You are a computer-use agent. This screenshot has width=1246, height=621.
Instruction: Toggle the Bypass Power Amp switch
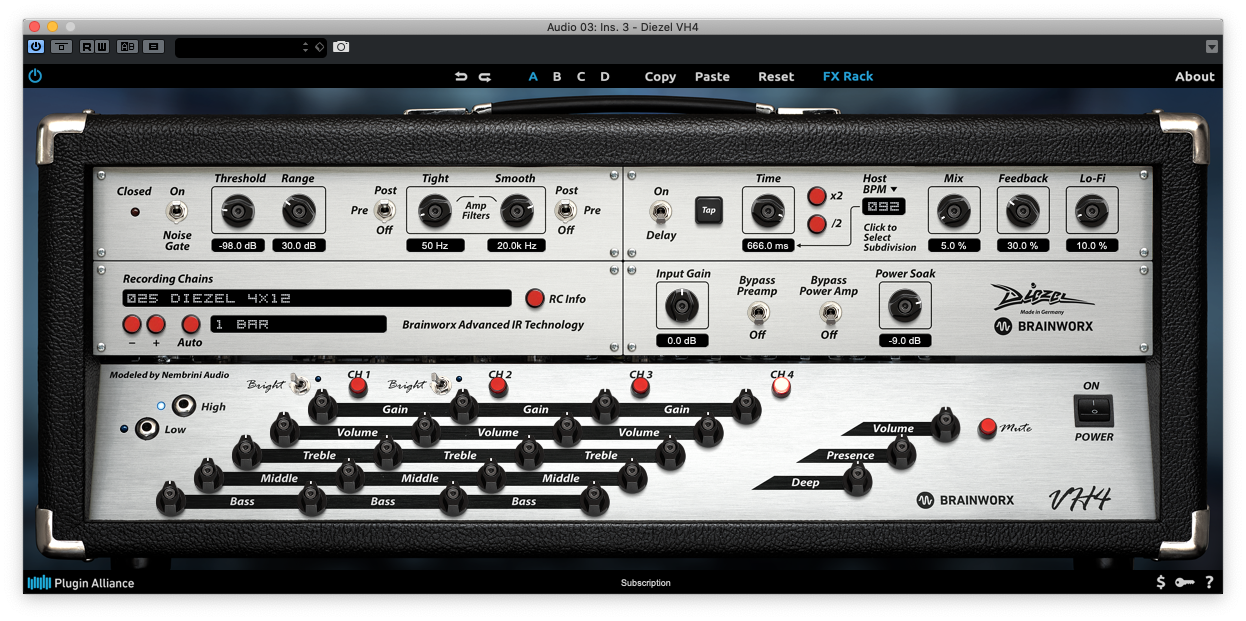[829, 313]
